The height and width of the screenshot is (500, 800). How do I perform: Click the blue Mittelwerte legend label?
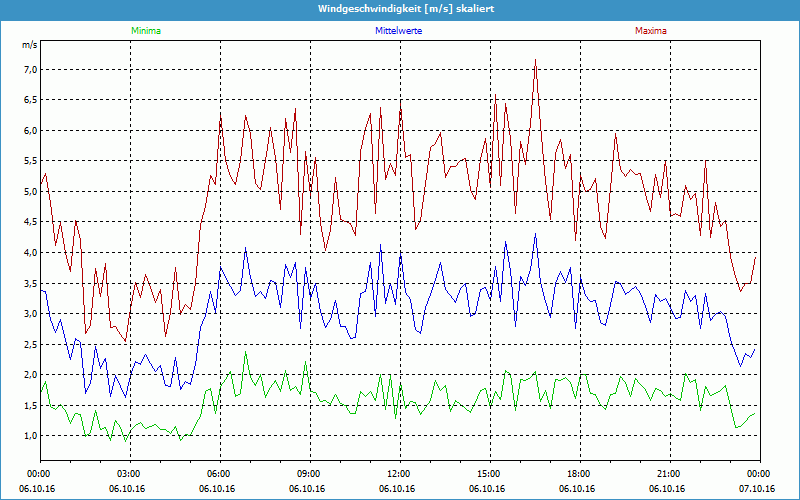[x=398, y=31]
